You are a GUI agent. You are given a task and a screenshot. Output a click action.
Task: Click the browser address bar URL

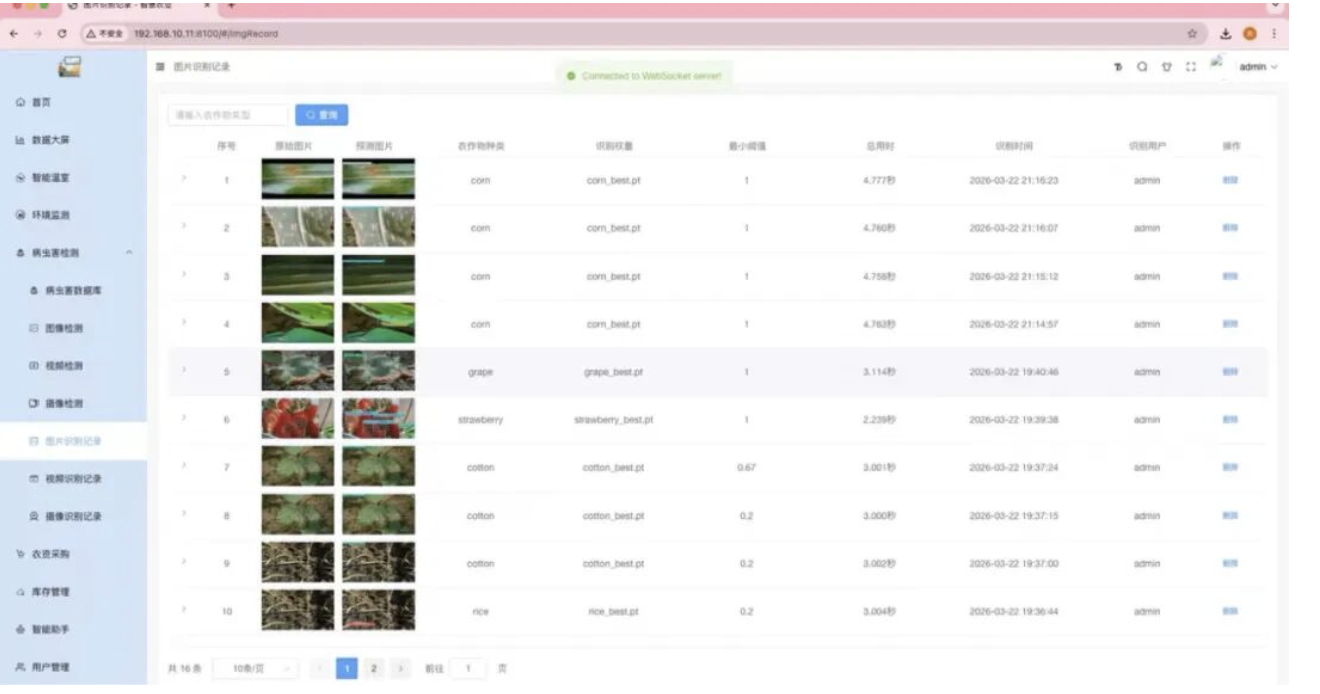click(207, 33)
